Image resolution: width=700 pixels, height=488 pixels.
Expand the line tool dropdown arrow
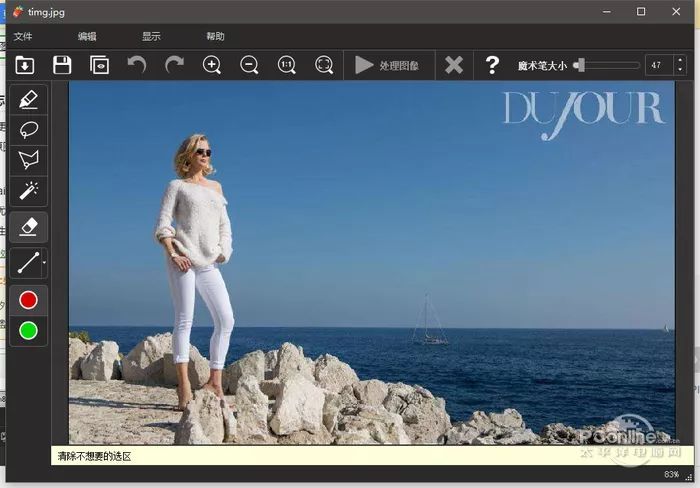pos(44,263)
